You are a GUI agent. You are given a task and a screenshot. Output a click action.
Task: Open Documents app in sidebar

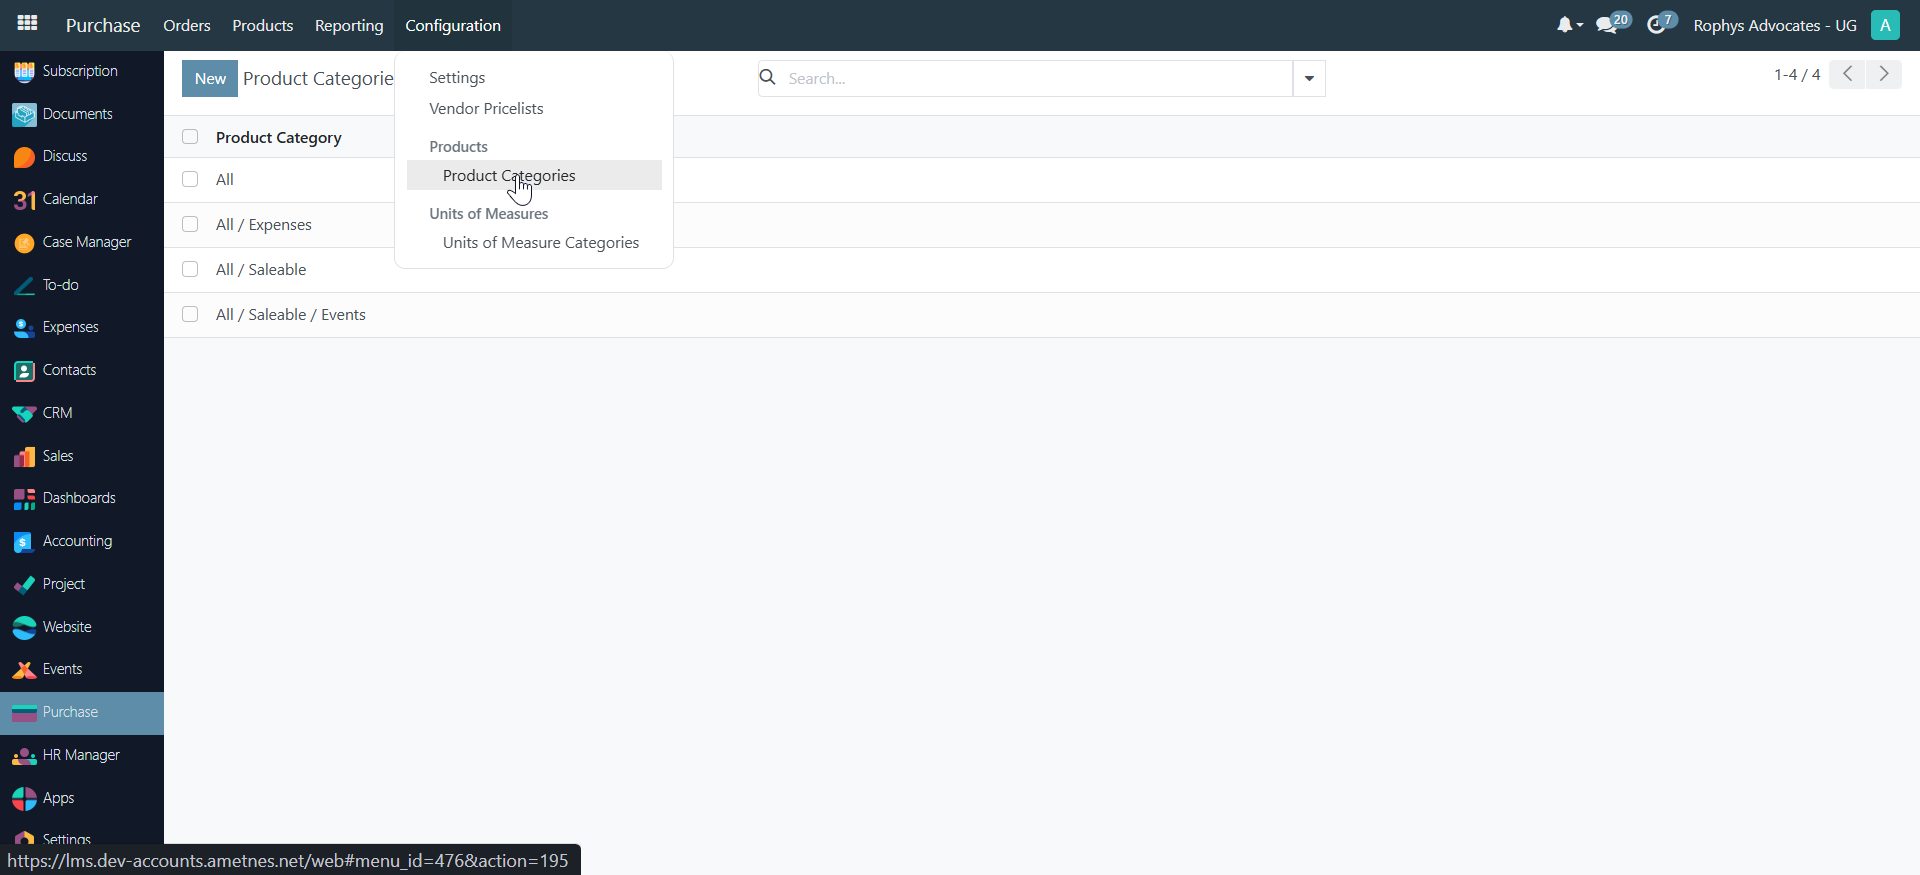tap(82, 114)
